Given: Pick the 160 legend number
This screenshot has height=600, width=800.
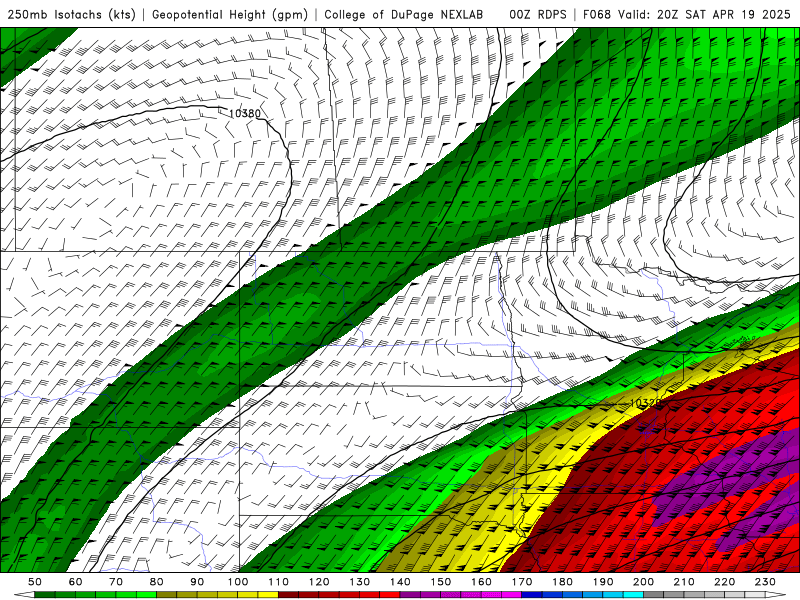Looking at the screenshot, I should point(481,582).
